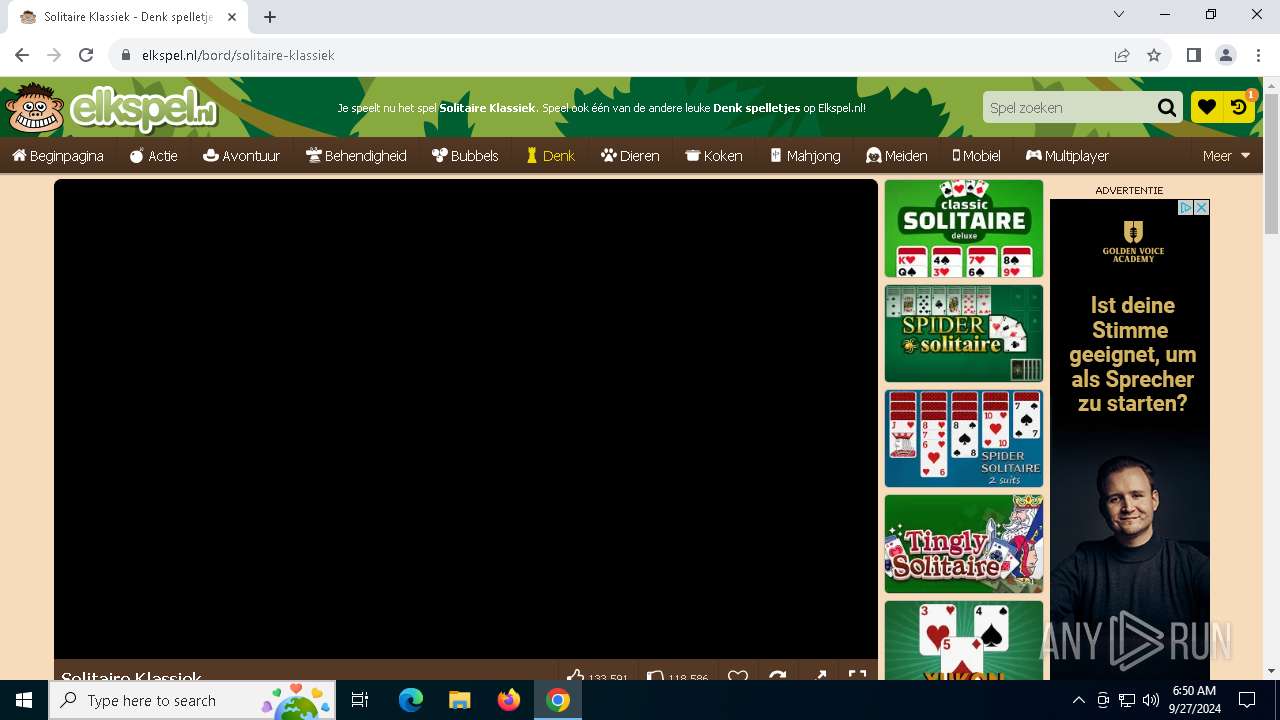Open Chrome profile avatar
1280x720 pixels.
click(x=1226, y=55)
